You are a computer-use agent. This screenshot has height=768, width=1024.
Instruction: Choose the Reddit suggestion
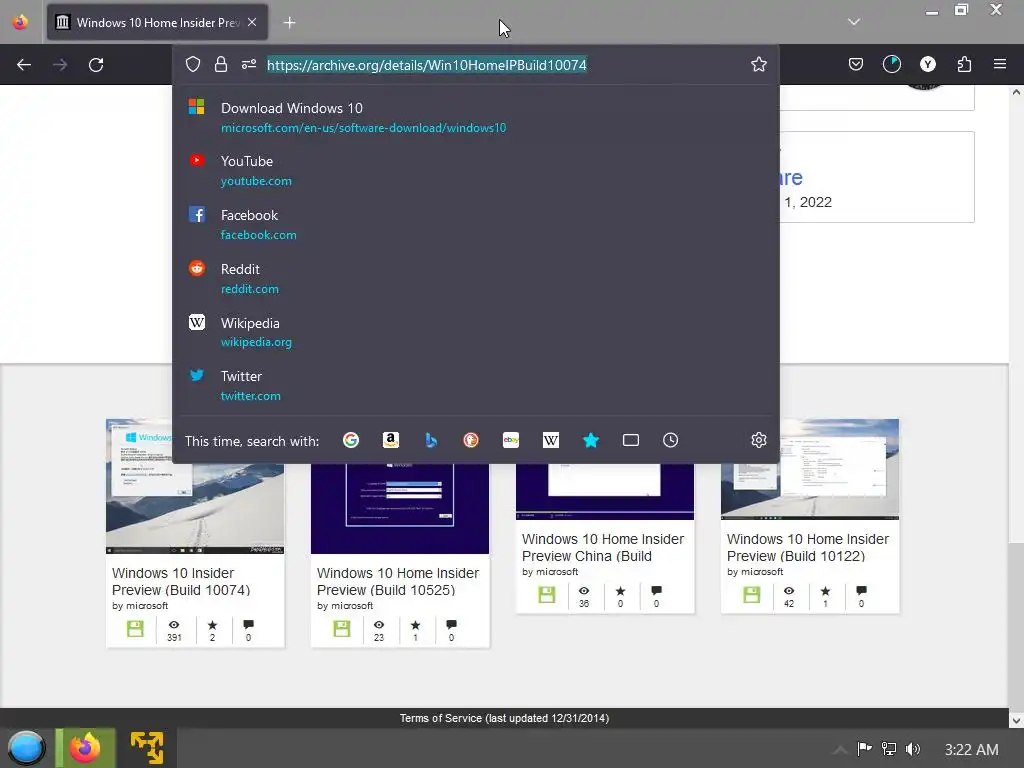(475, 278)
